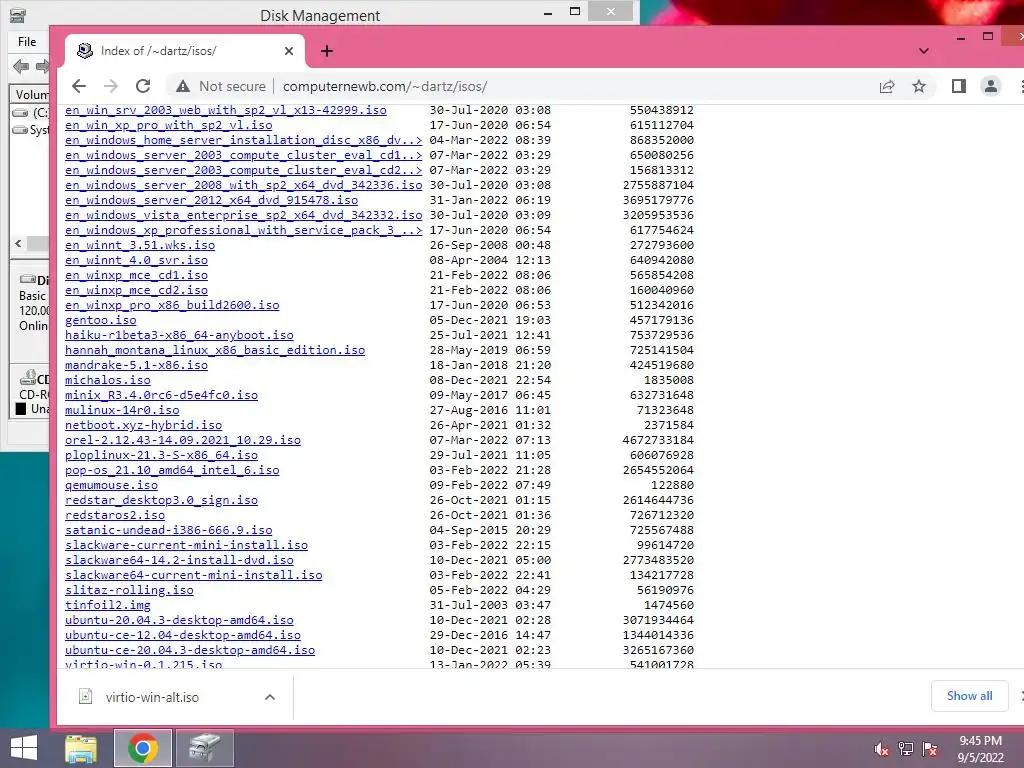Open ploplinux-21.3-S-x86_64.iso link
The width and height of the screenshot is (1024, 768).
coord(161,455)
